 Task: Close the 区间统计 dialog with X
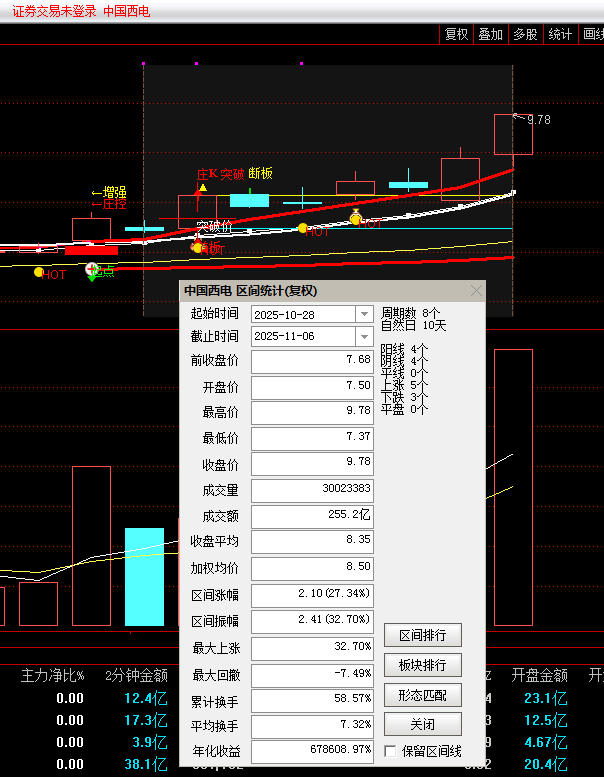(476, 291)
